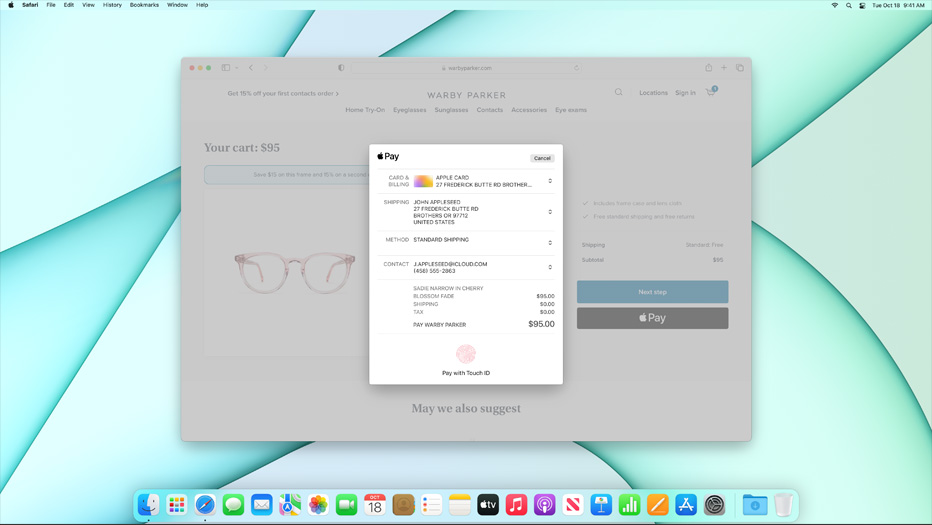Screen dimensions: 932x525
Task: Launch Pages from the Dock
Action: (657, 505)
